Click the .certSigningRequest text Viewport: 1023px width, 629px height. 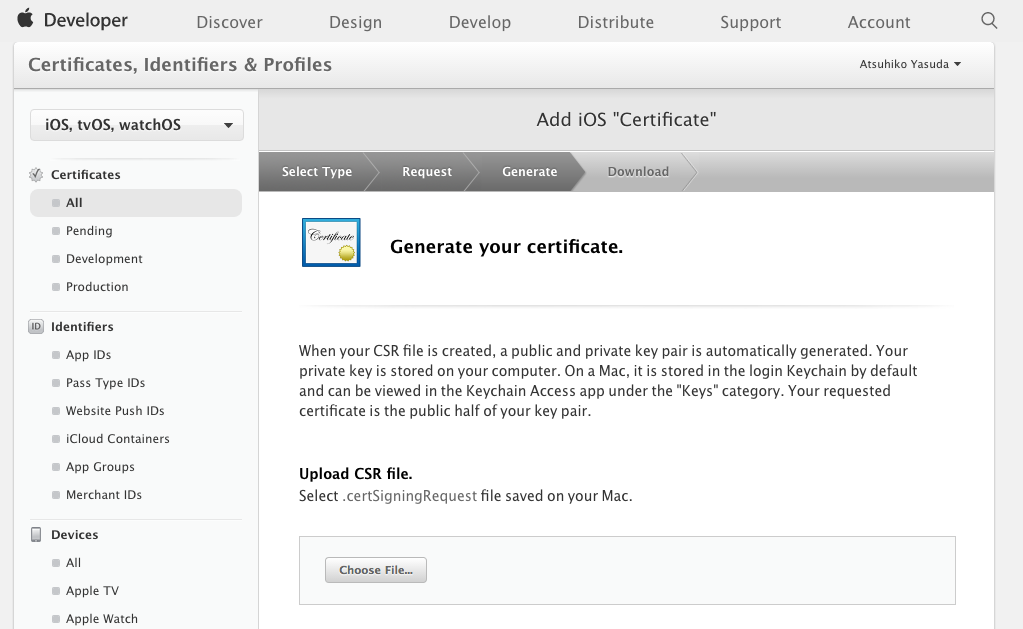tap(410, 496)
